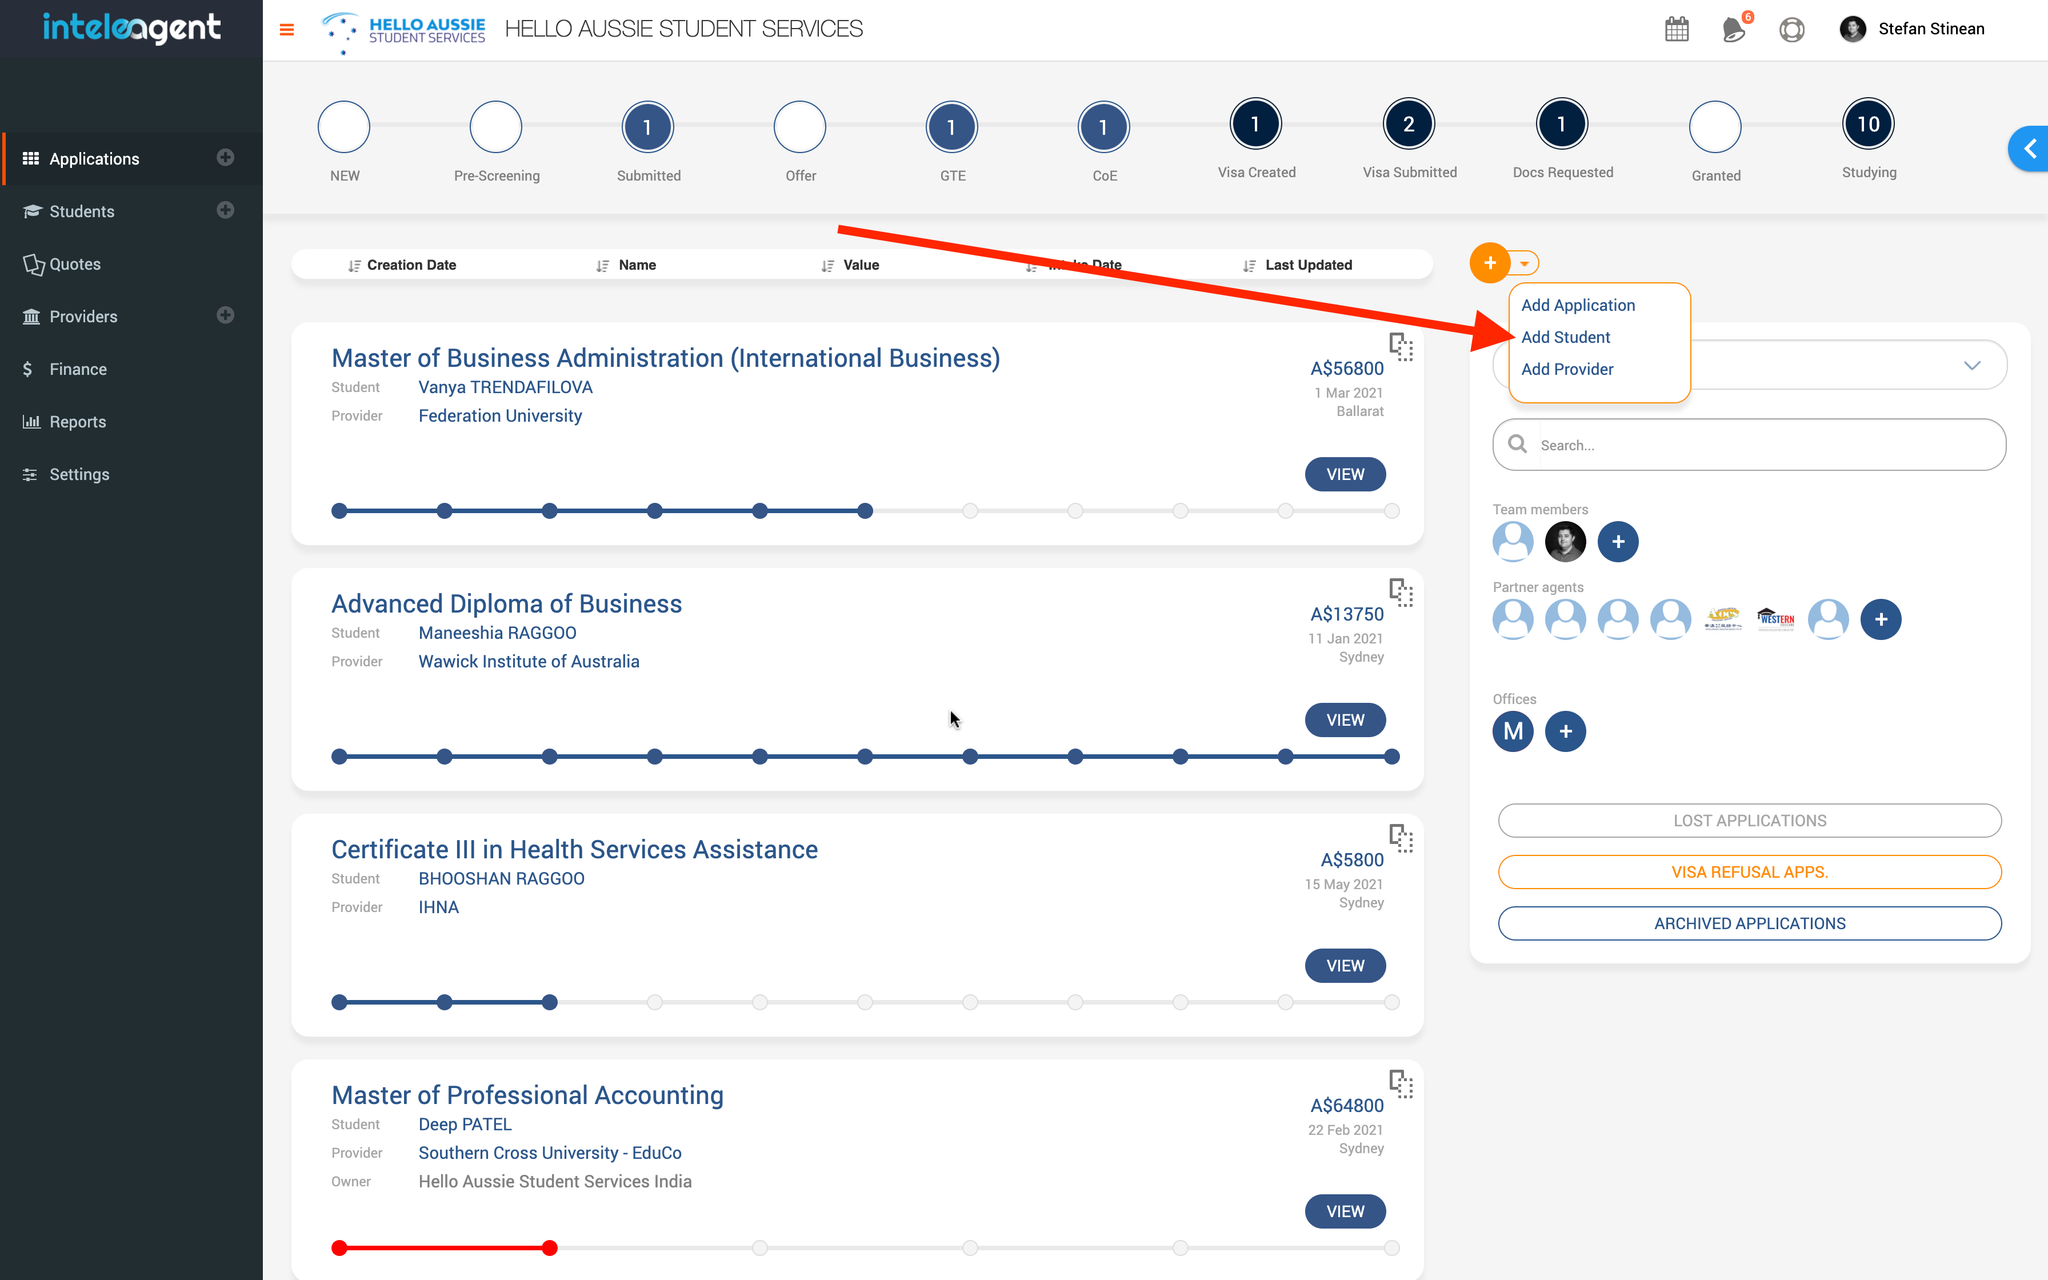Open student Vanya TRENDAFILOVA's profile
This screenshot has height=1280, width=2048.
505,387
